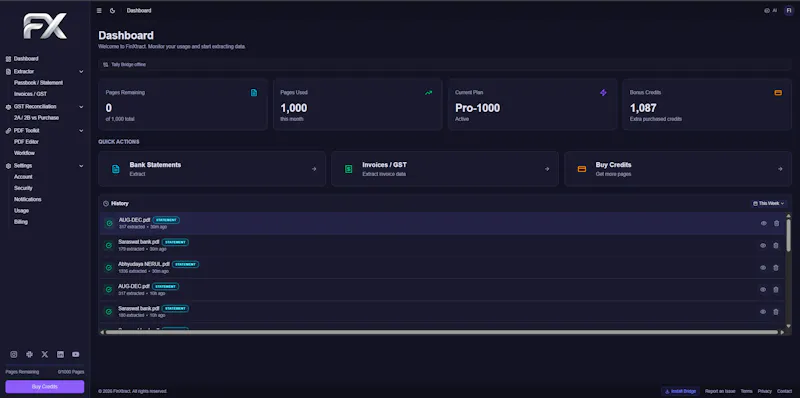The image size is (800, 398).
Task: Open the Slack social icon
Action: click(29, 354)
